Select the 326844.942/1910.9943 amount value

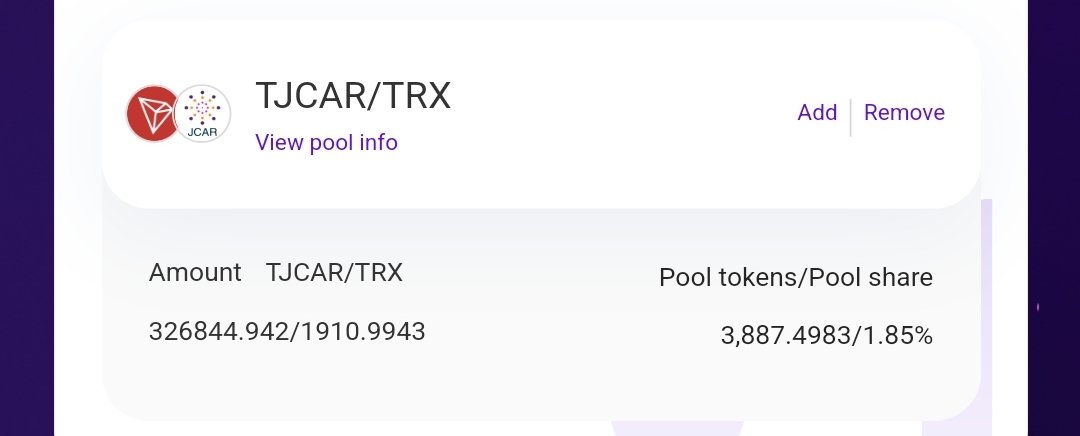tap(287, 332)
